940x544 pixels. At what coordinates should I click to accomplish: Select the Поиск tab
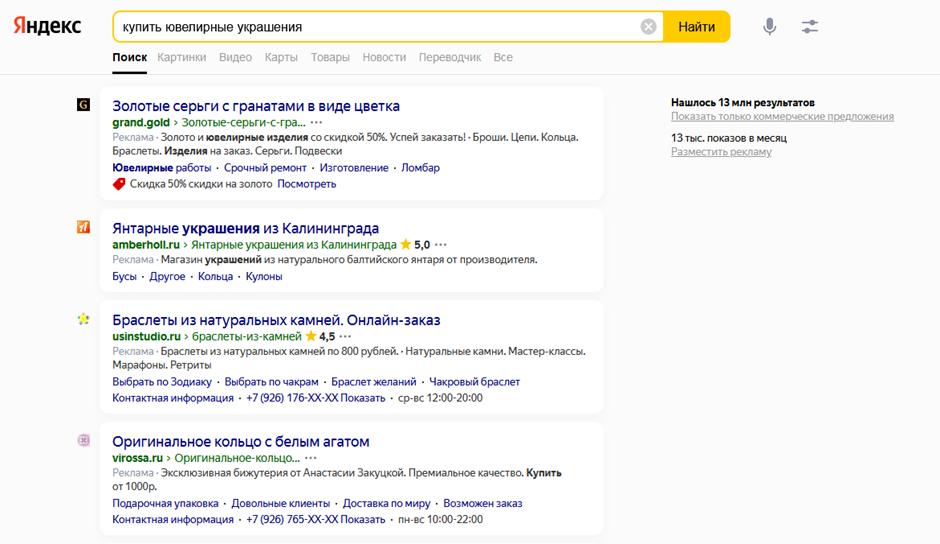click(129, 58)
